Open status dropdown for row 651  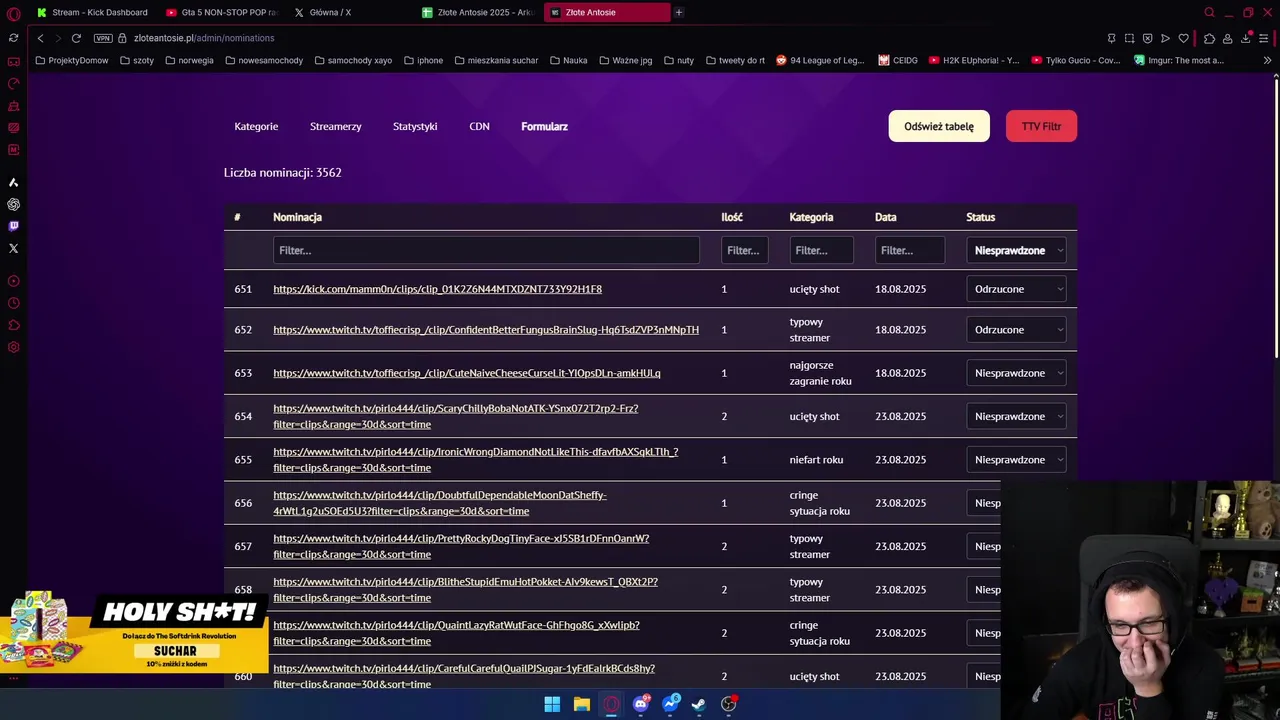coord(1016,289)
